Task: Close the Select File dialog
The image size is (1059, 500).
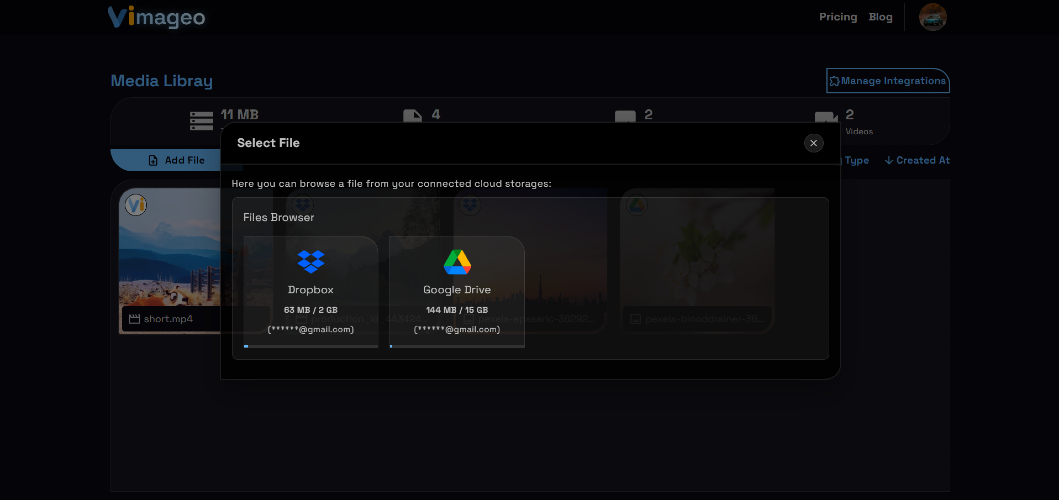Action: (x=813, y=143)
